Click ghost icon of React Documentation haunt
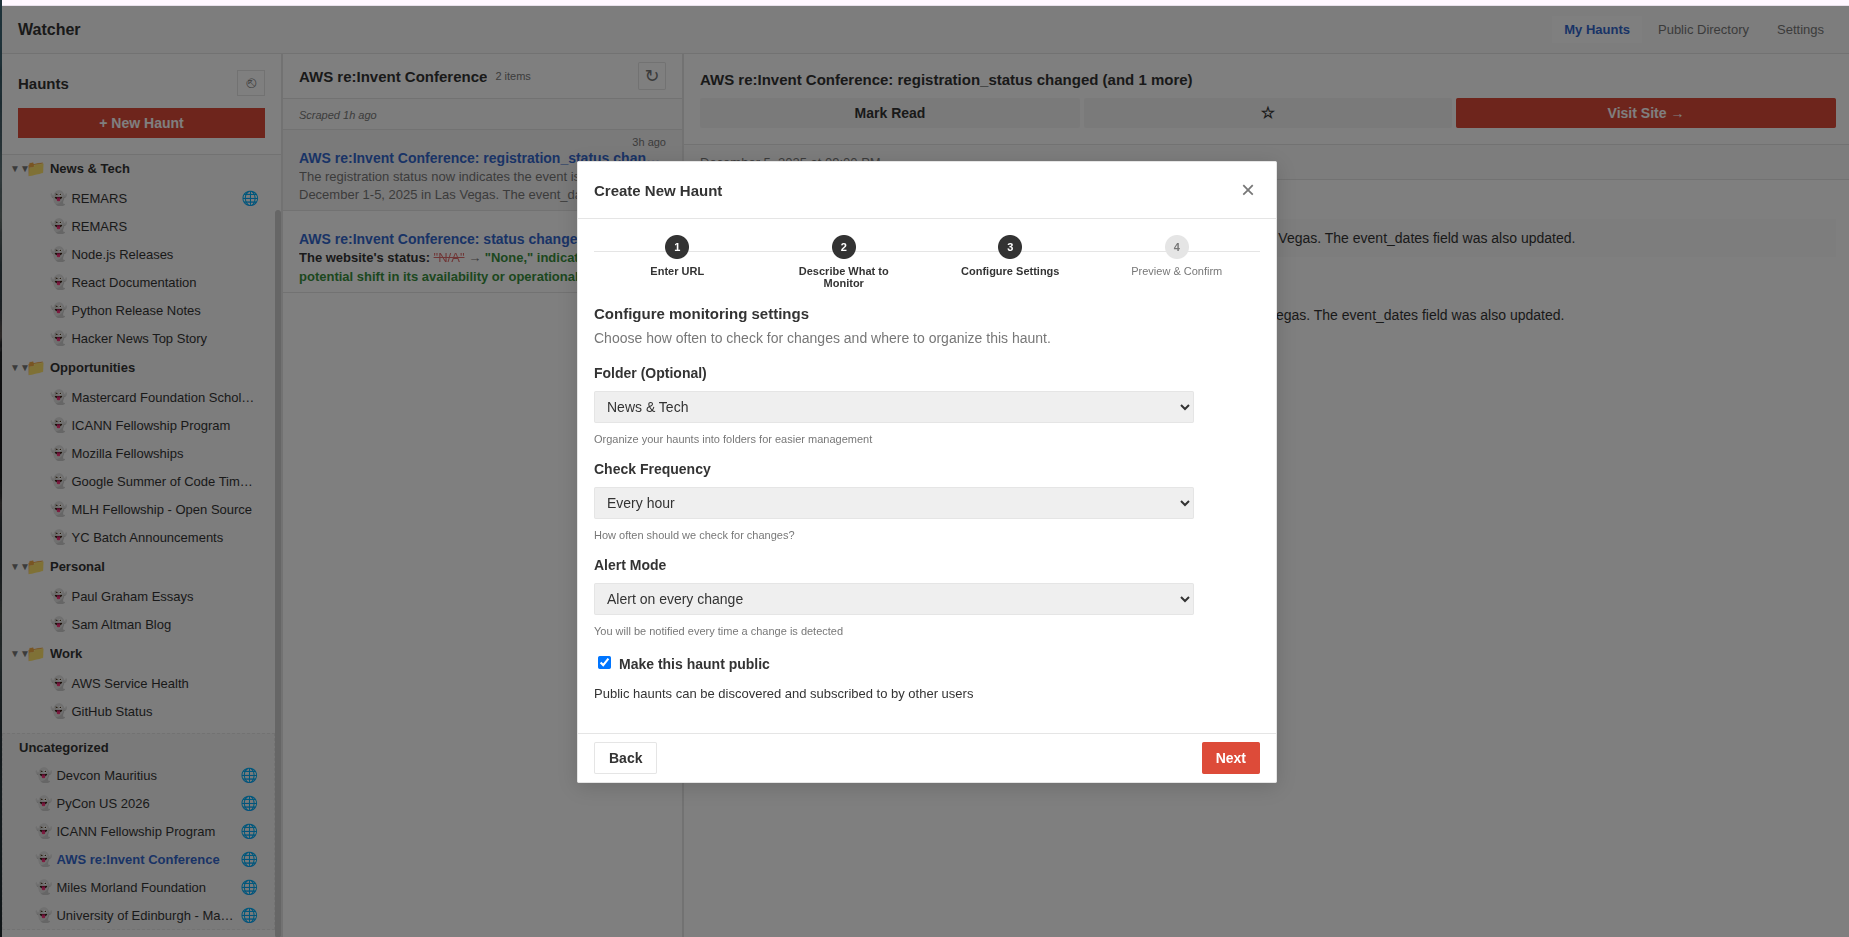Viewport: 1849px width, 937px height. click(59, 282)
